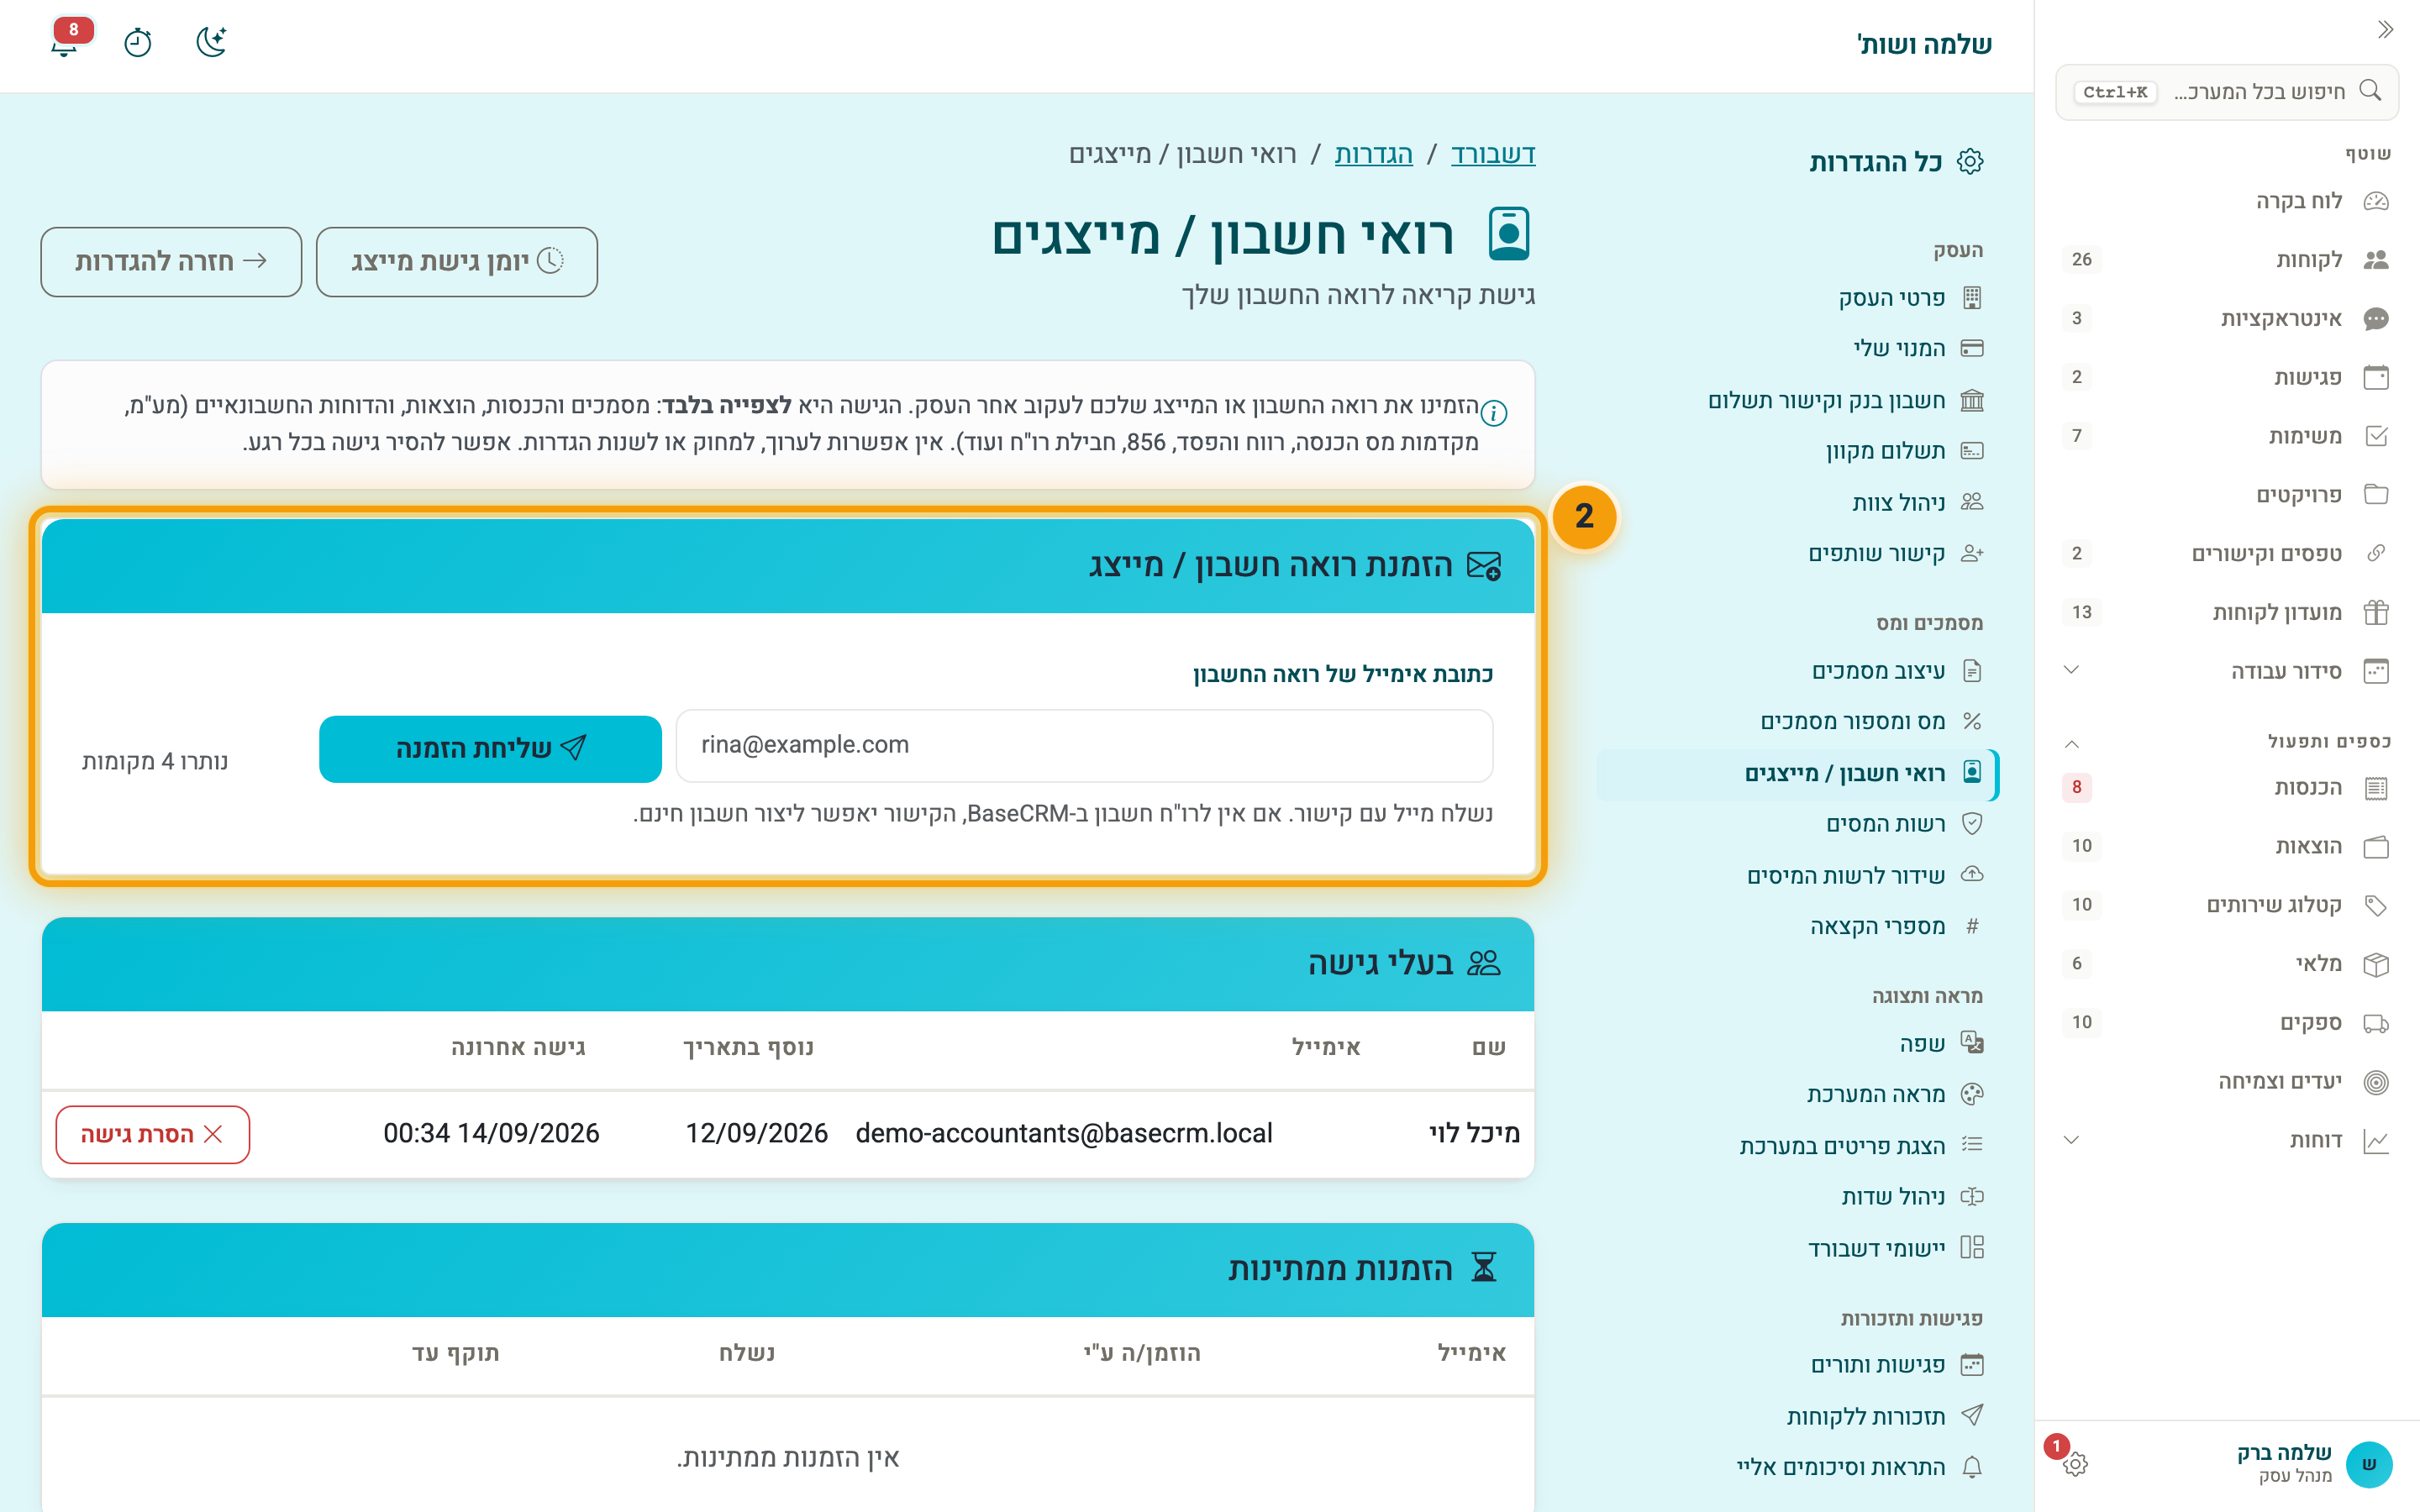Click the הכנסות icon in sidebar

pyautogui.click(x=2376, y=788)
